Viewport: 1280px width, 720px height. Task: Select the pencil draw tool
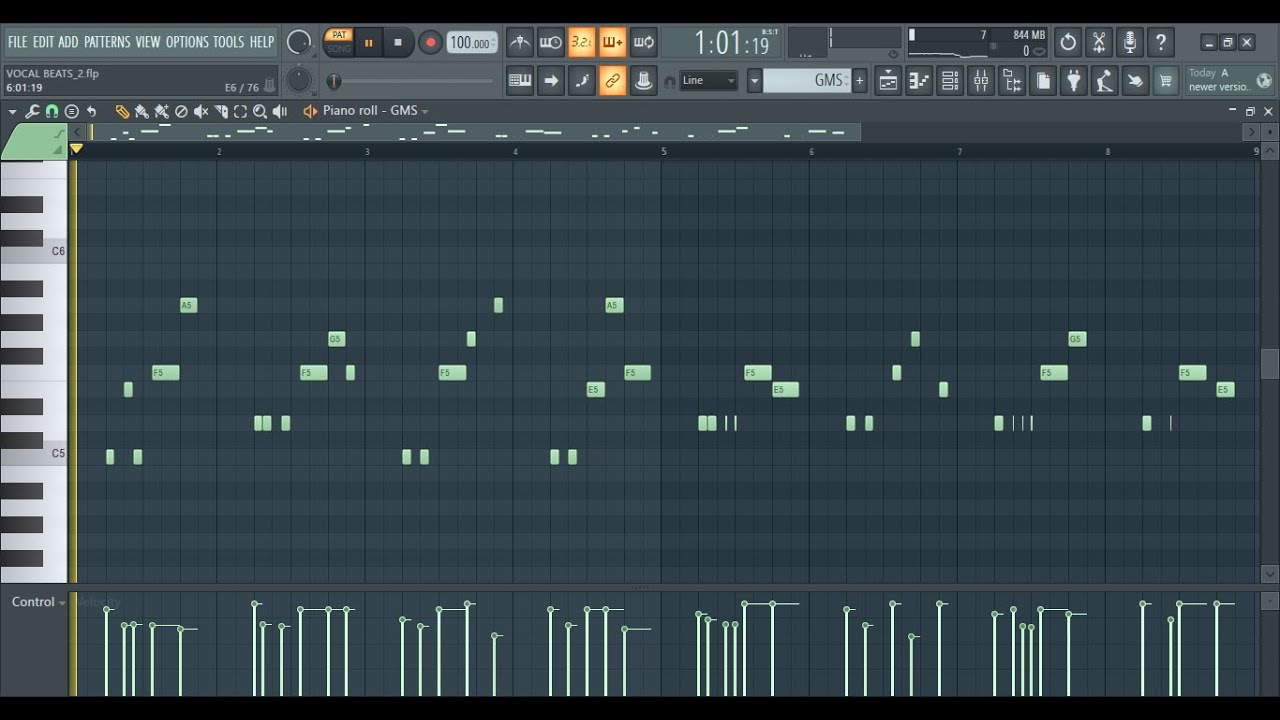coord(122,111)
